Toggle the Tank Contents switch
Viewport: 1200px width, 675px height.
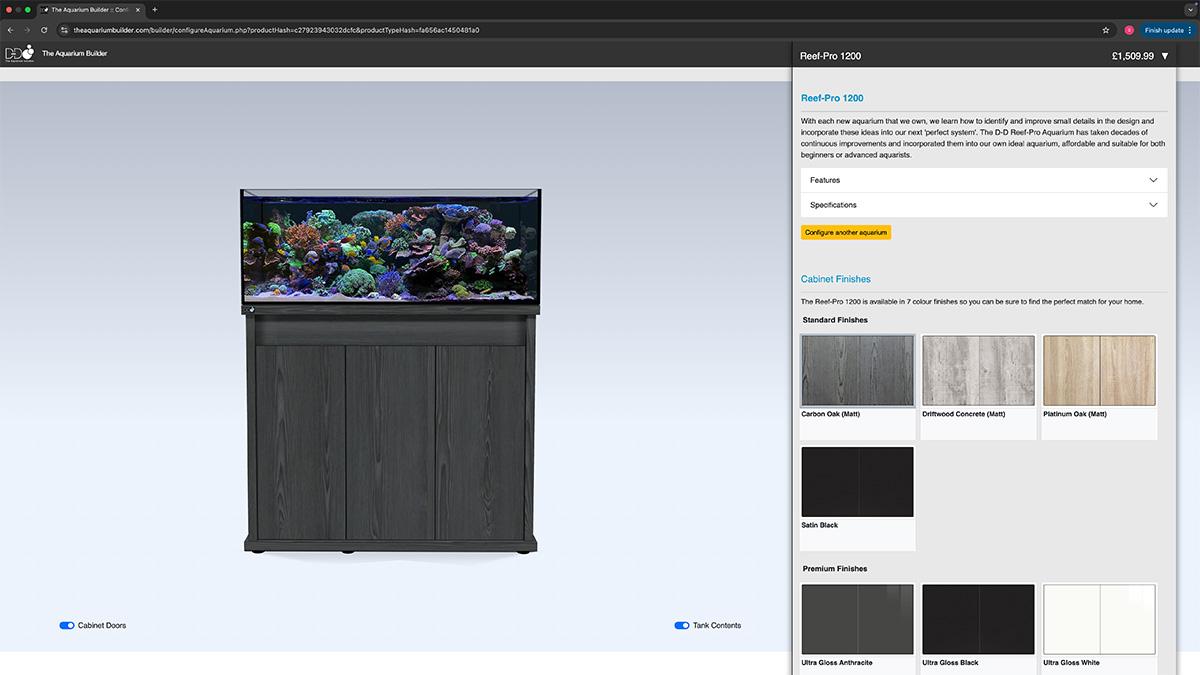point(682,626)
